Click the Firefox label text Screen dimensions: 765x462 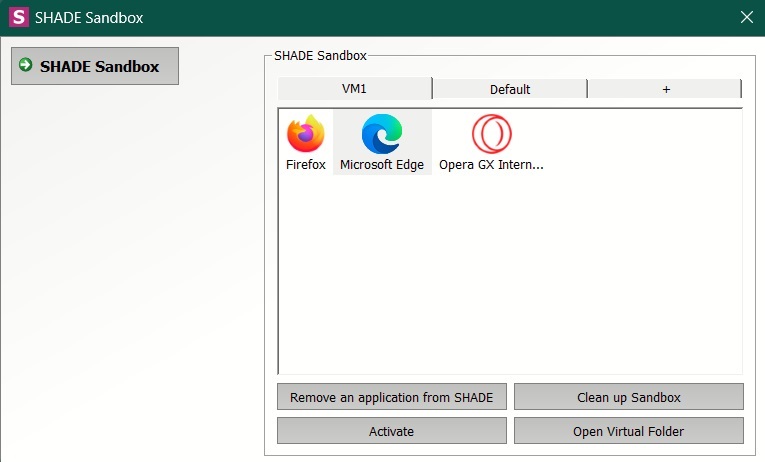pos(306,164)
